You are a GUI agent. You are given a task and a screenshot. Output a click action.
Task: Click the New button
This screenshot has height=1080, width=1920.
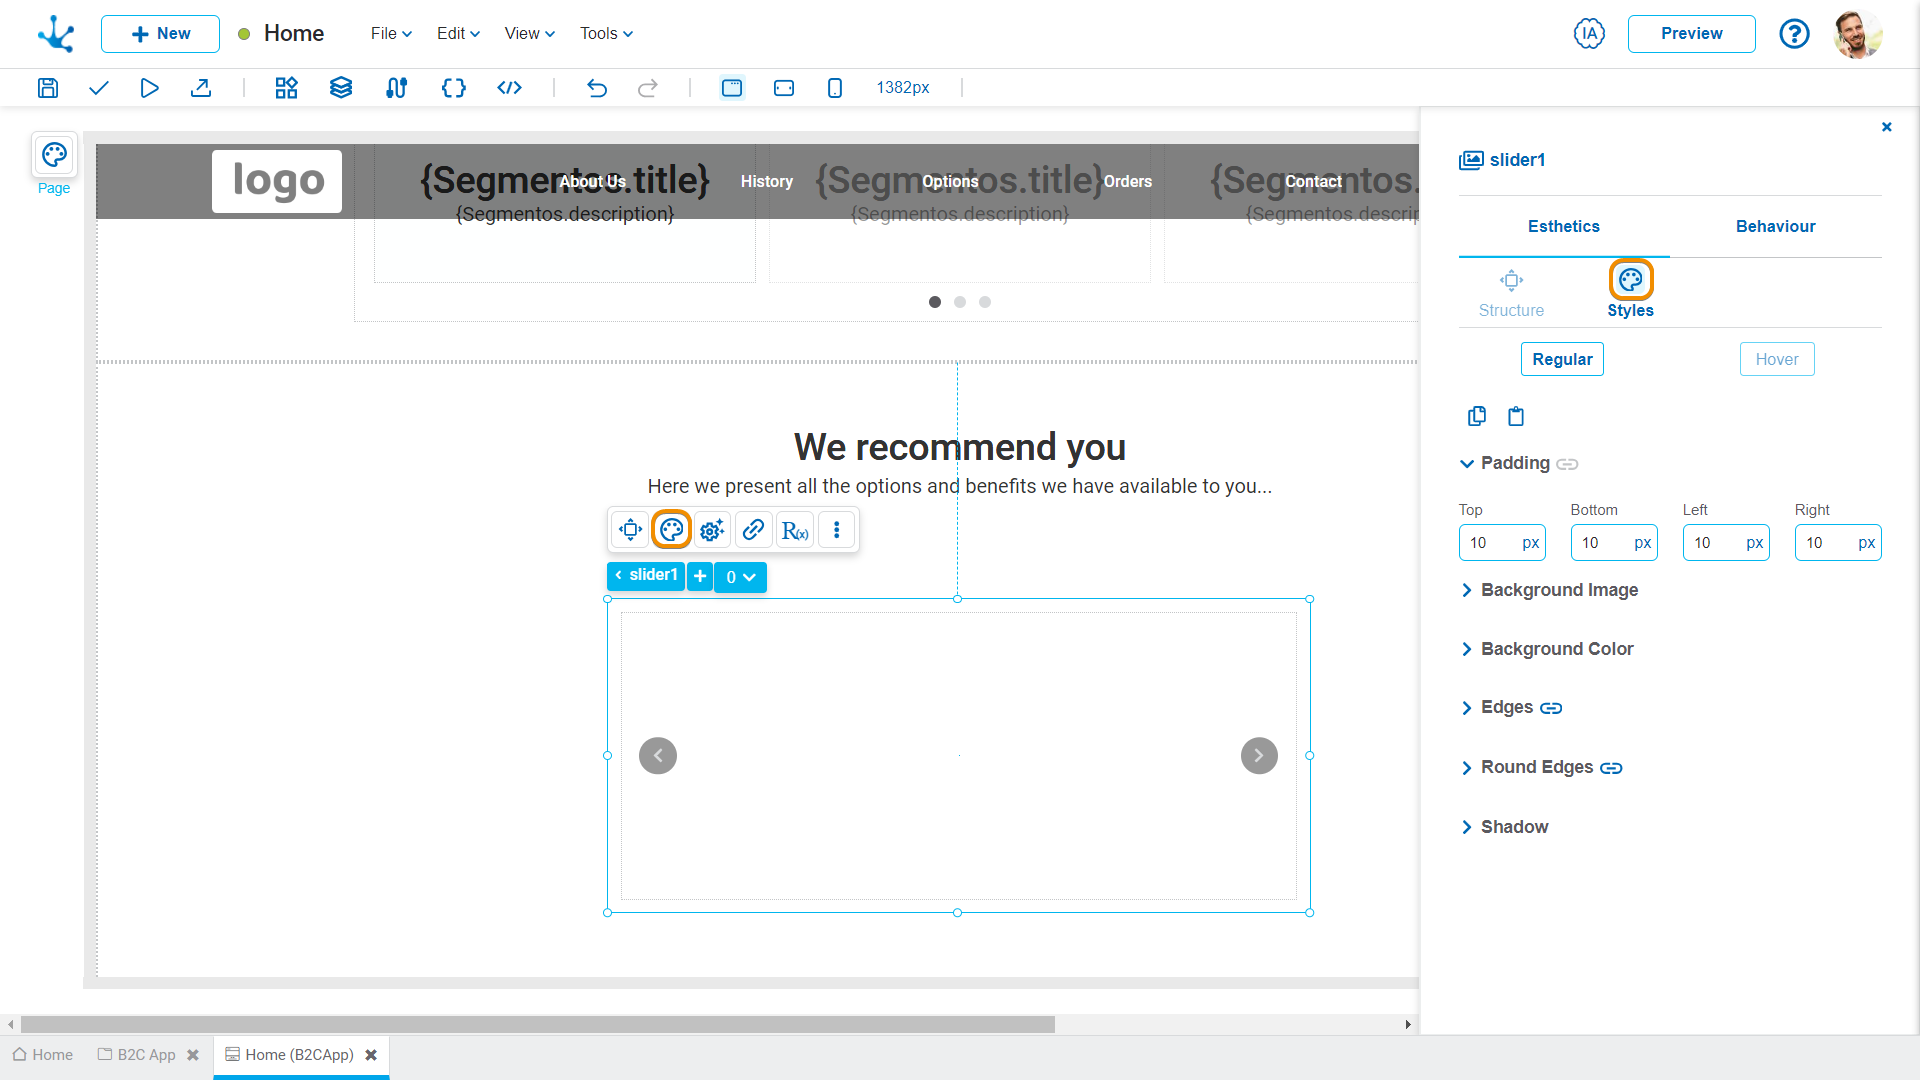click(158, 33)
